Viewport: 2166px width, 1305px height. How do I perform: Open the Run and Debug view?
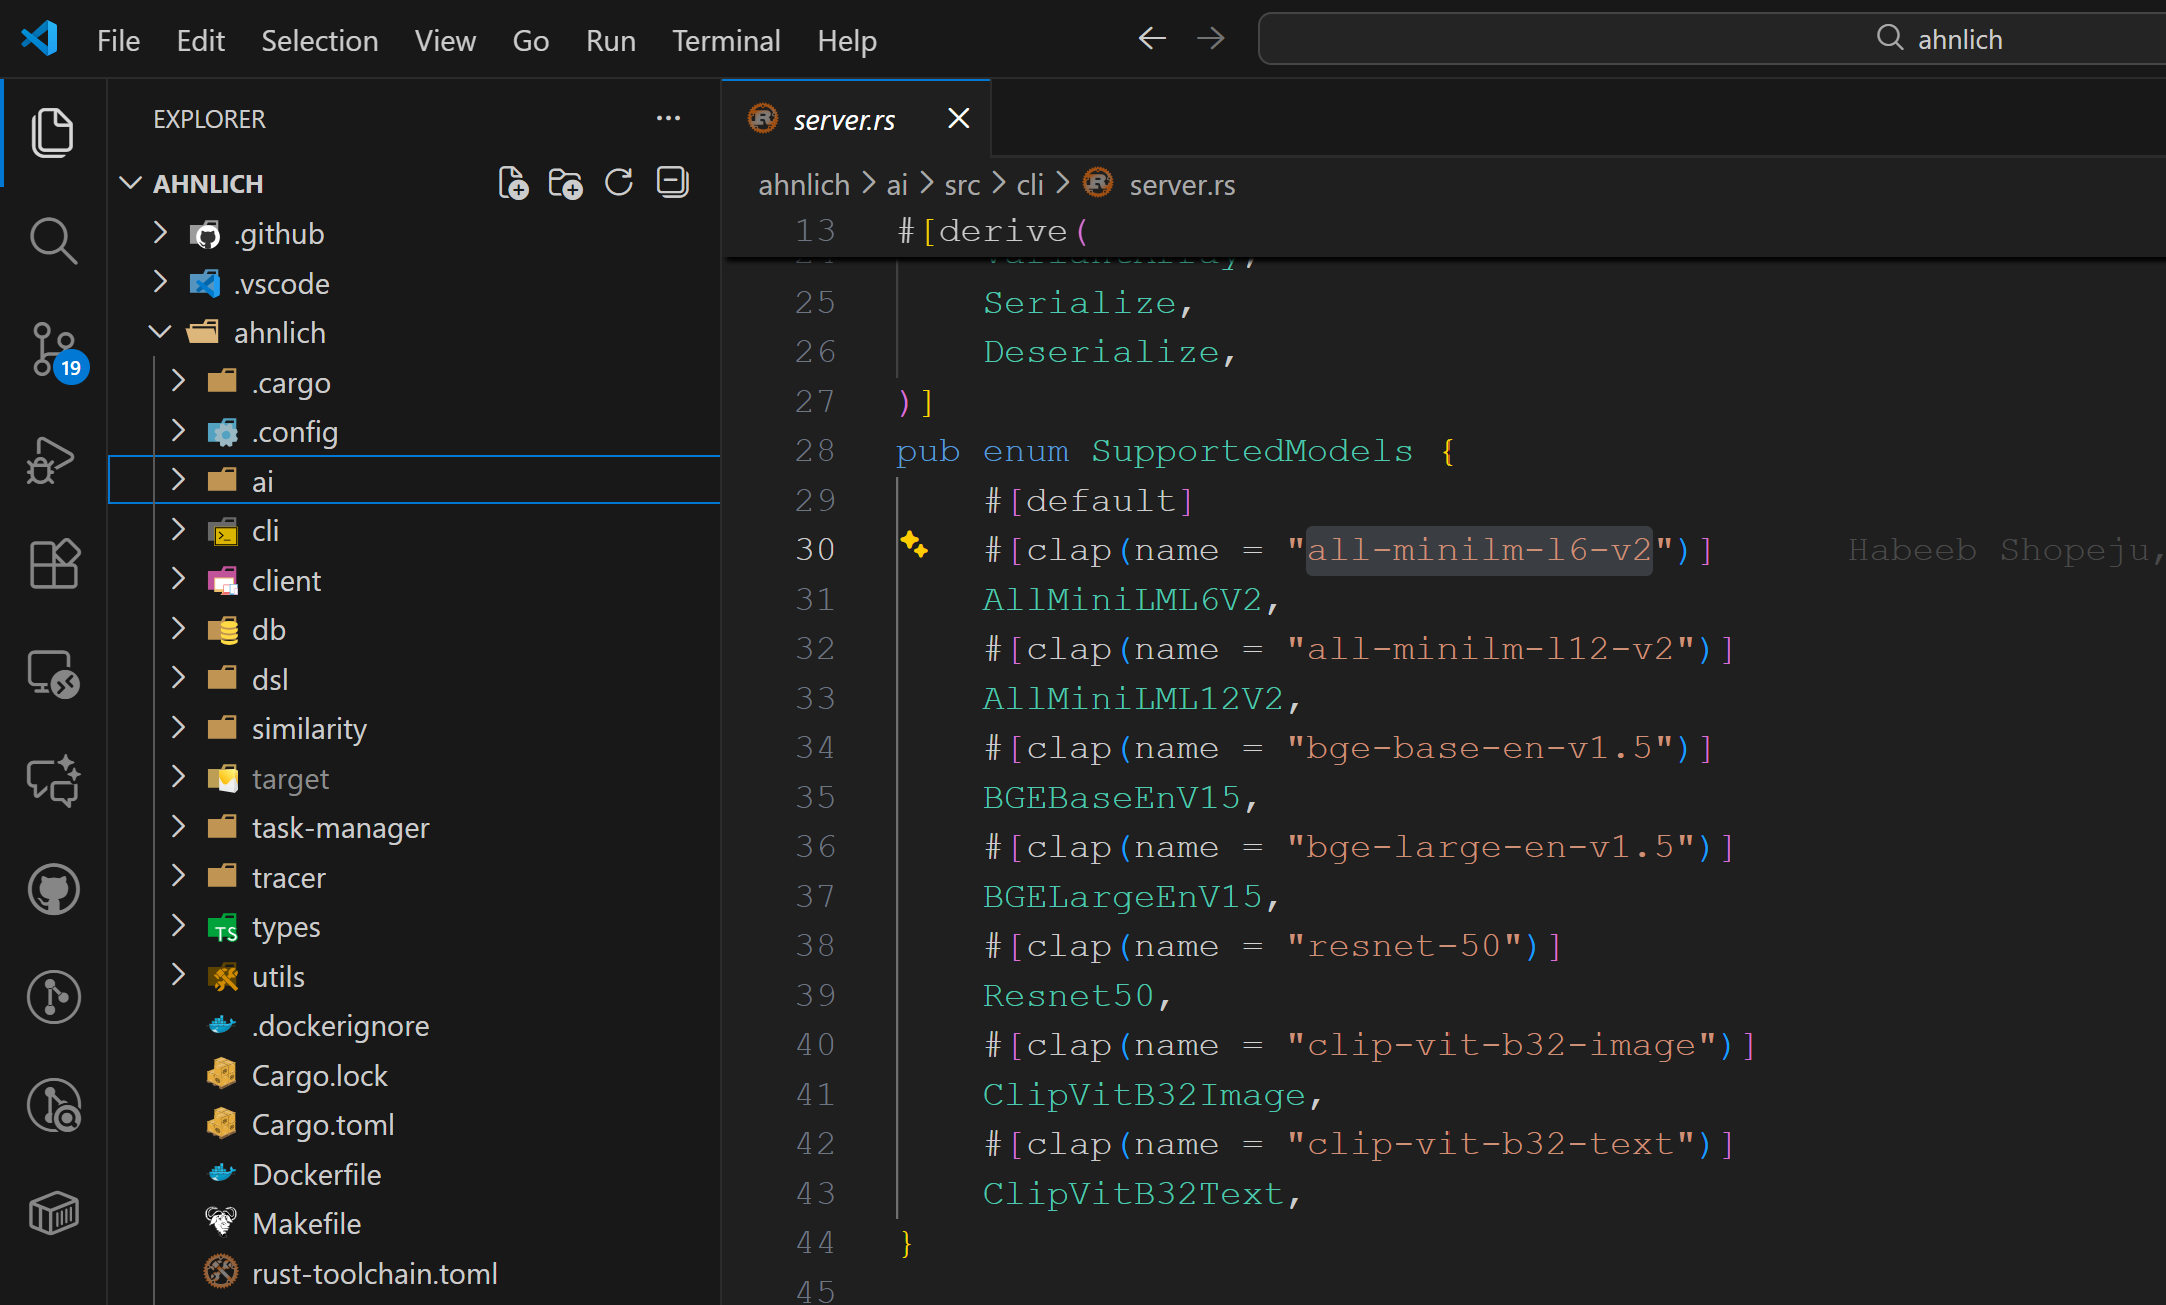coord(52,461)
